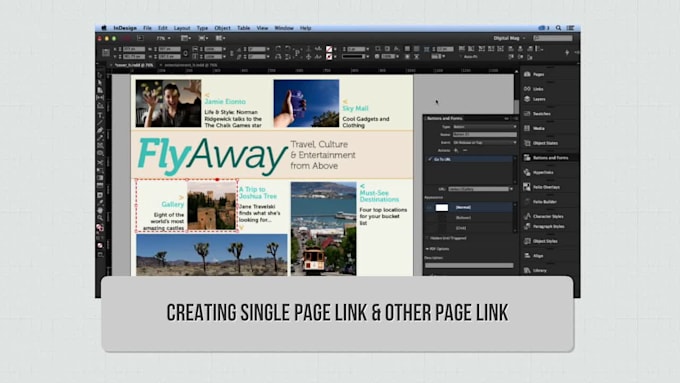This screenshot has width=680, height=383.
Task: Open the Links panel
Action: point(534,89)
